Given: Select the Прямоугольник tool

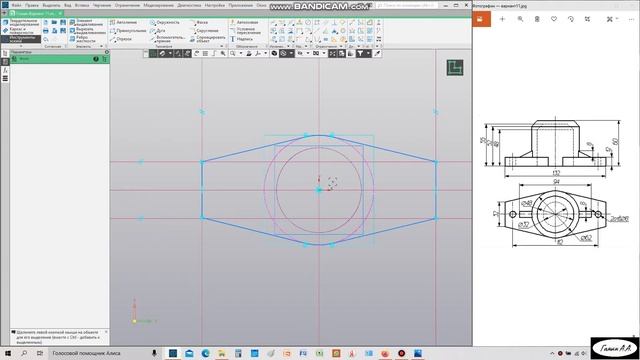Looking at the screenshot, I should [128, 31].
